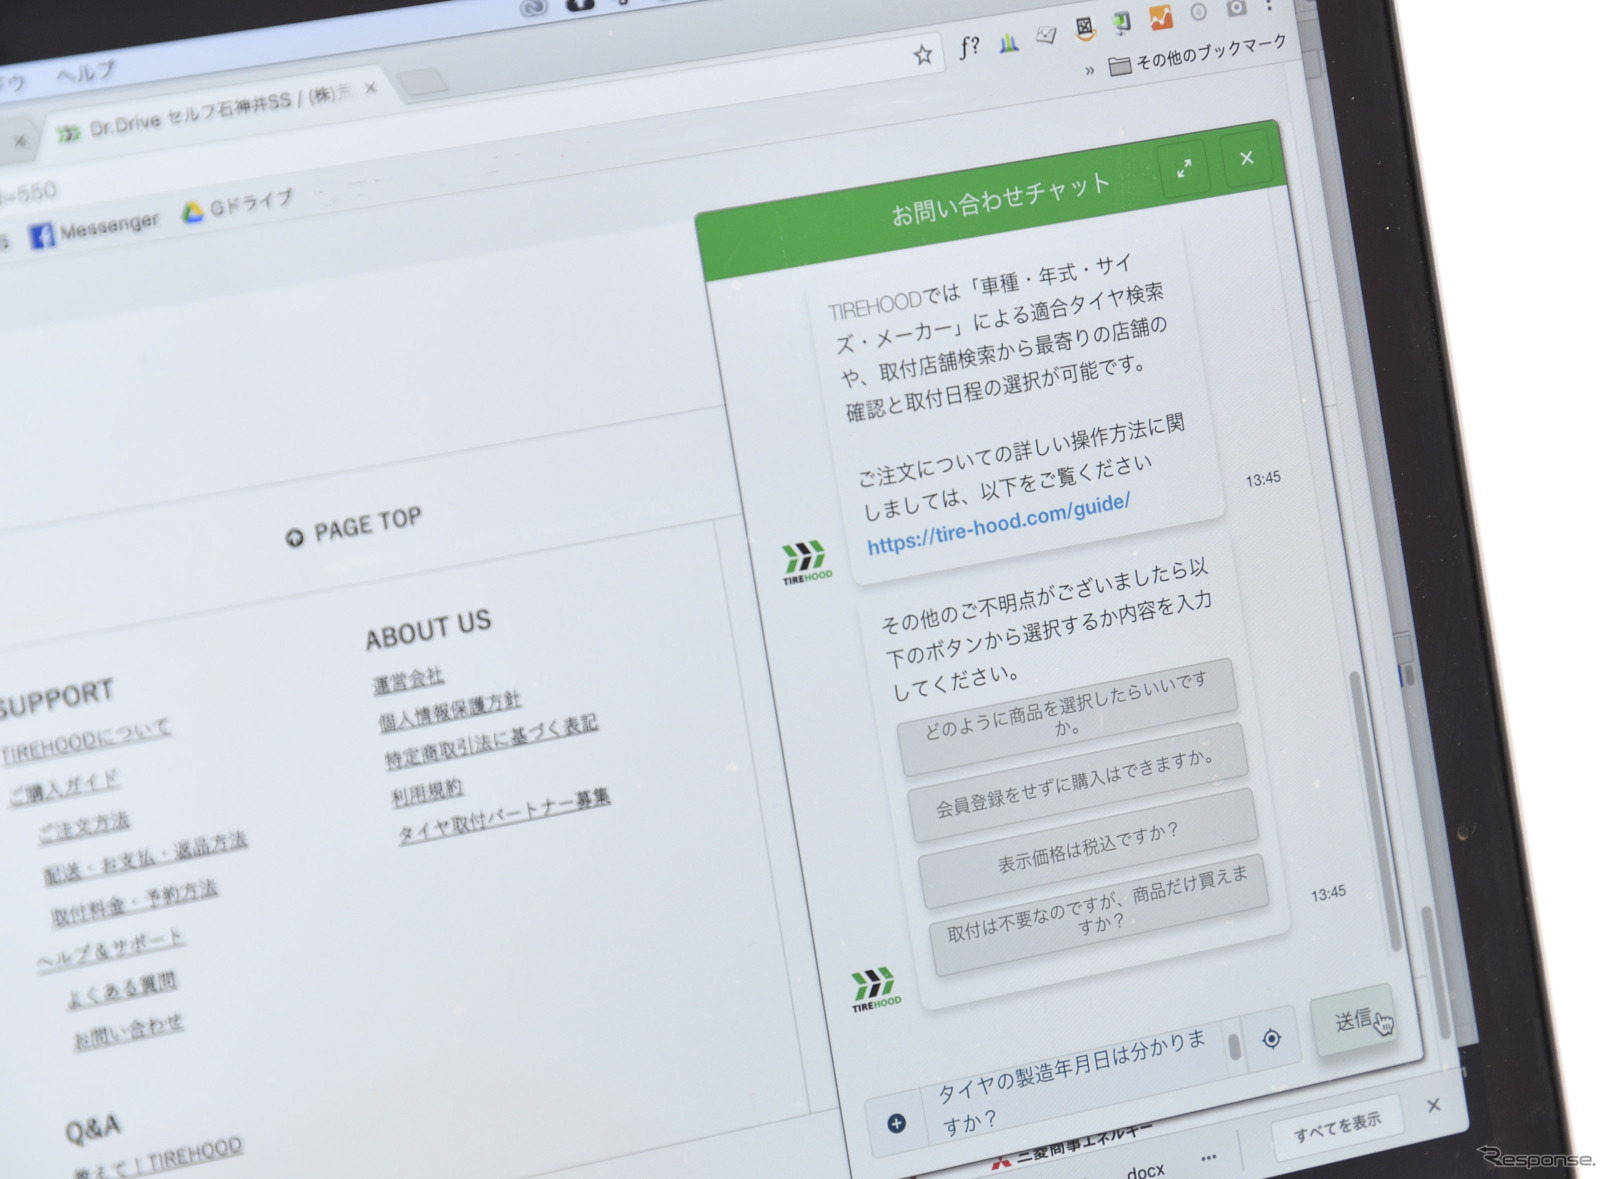Click the camera screenshot extension icon
The height and width of the screenshot is (1179, 1607).
click(x=1236, y=8)
